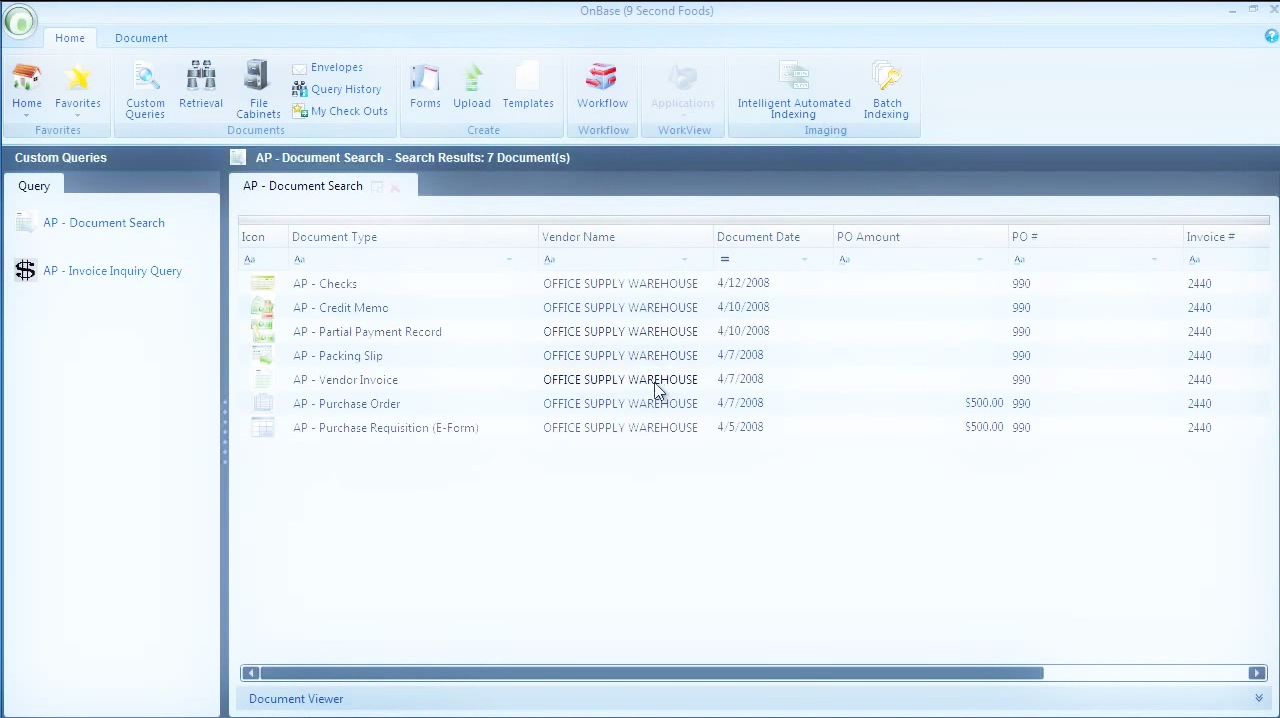
Task: Open PO Amount filter dropdown
Action: click(979, 260)
